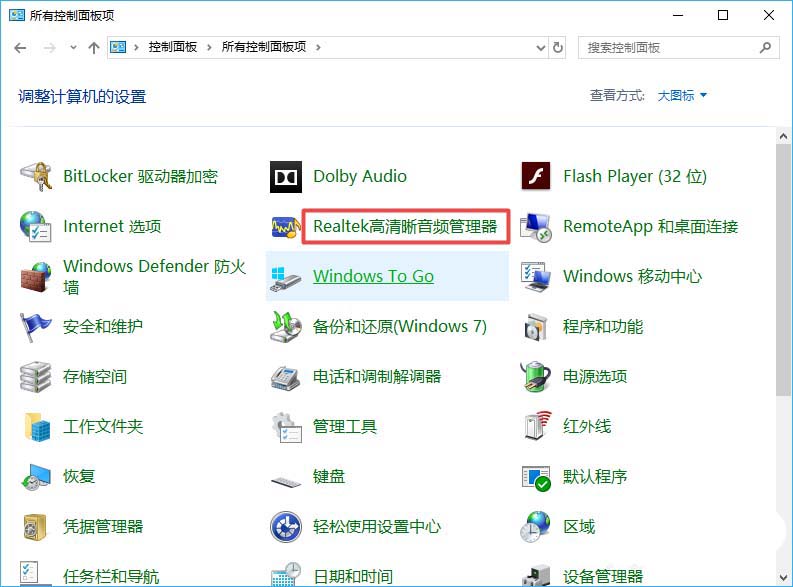Click the RemoteApp 和桌面连接 icon
Image resolution: width=793 pixels, height=587 pixels.
click(536, 227)
